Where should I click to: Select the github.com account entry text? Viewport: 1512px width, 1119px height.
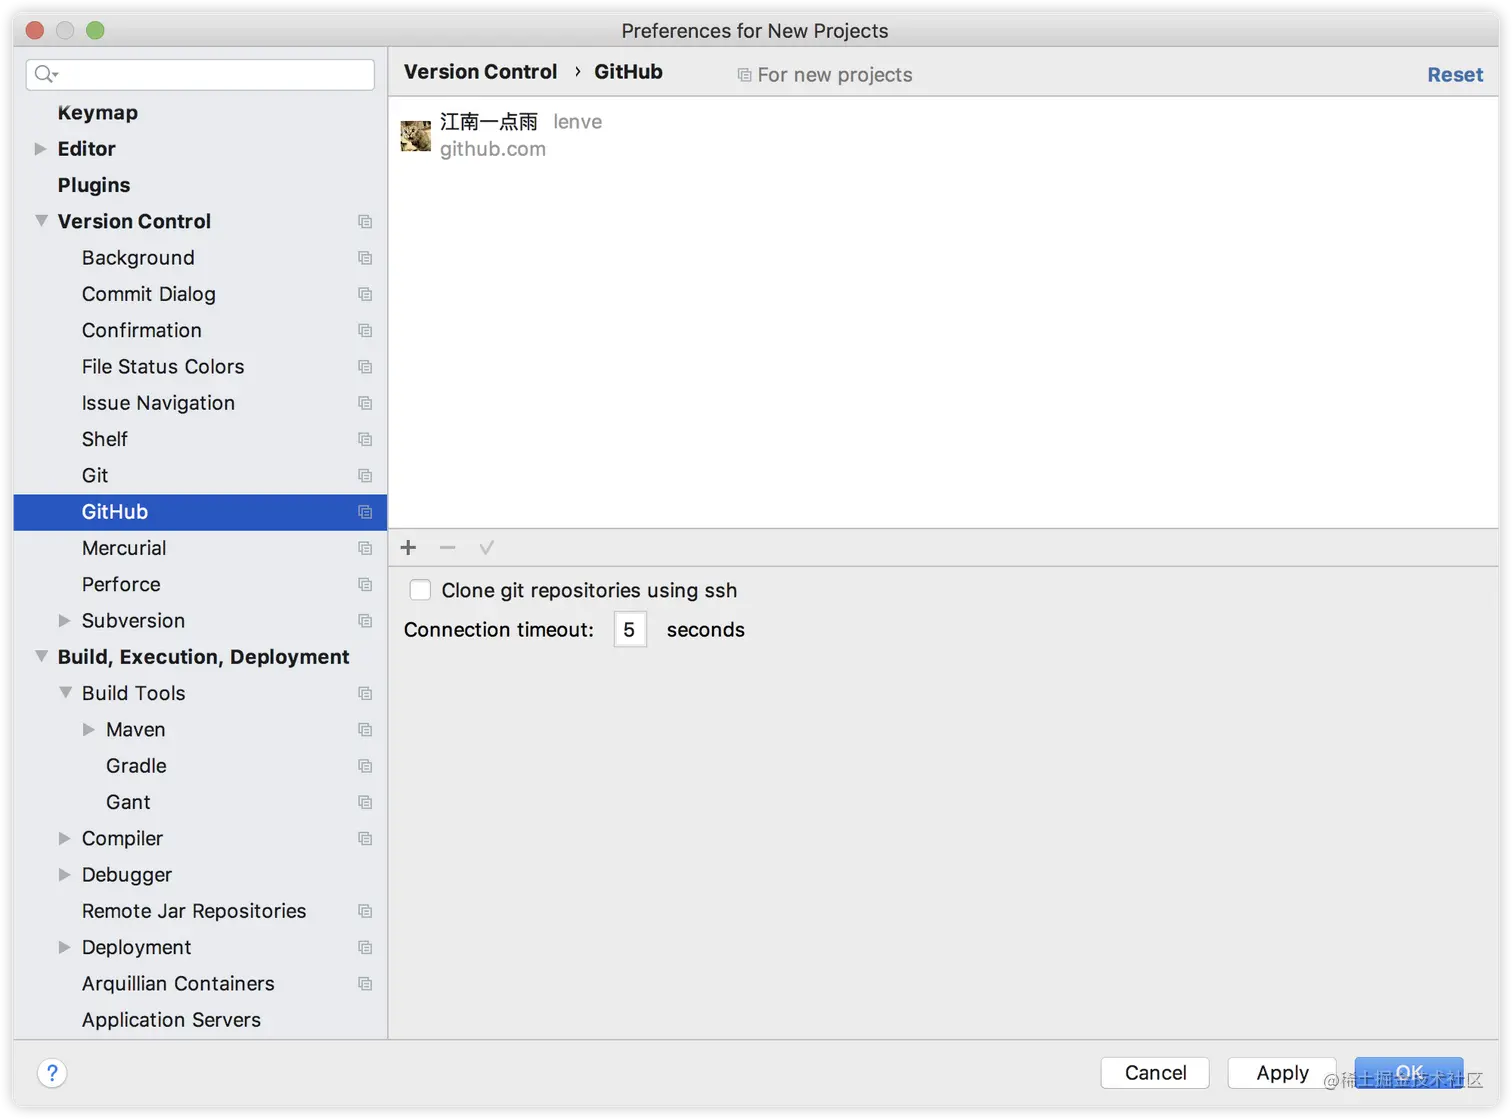pyautogui.click(x=493, y=149)
